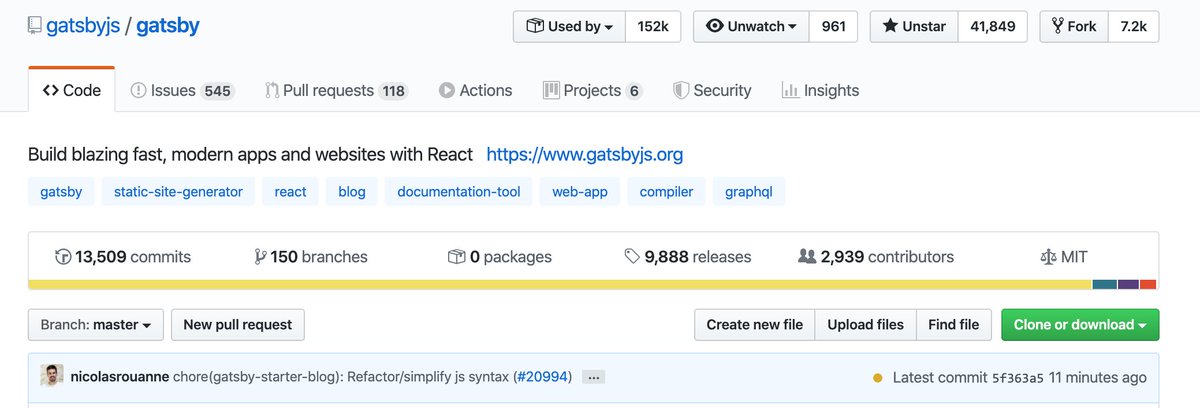
Task: View the 150 branches list
Action: [311, 257]
